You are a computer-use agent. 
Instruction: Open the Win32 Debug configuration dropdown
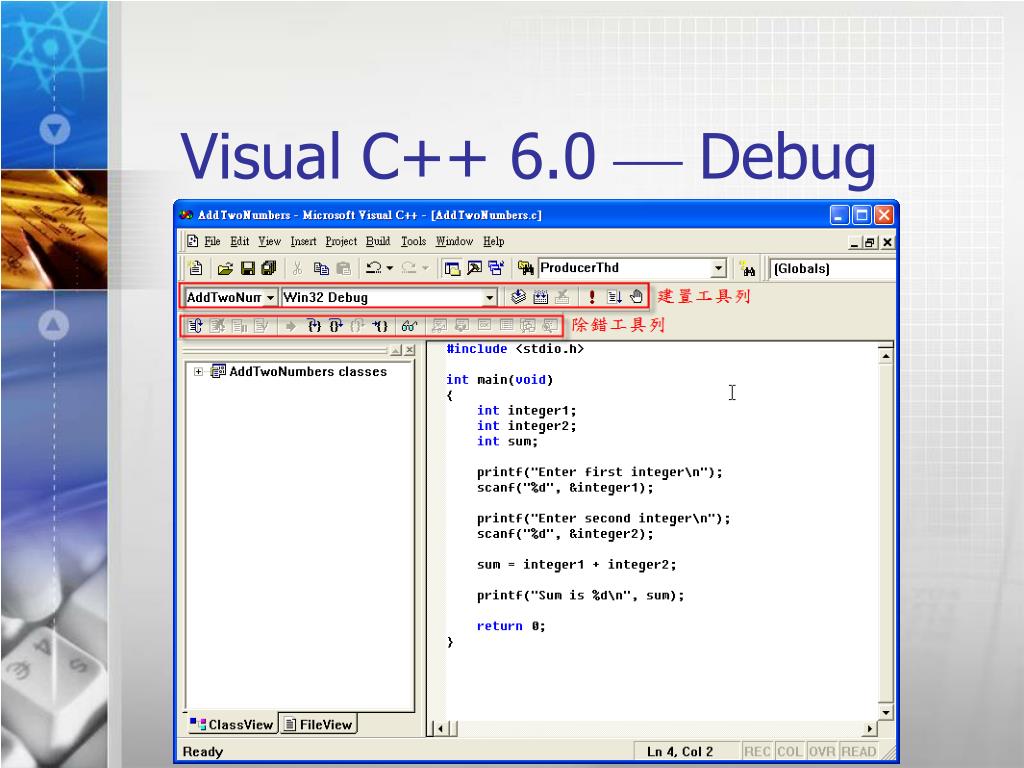(489, 298)
